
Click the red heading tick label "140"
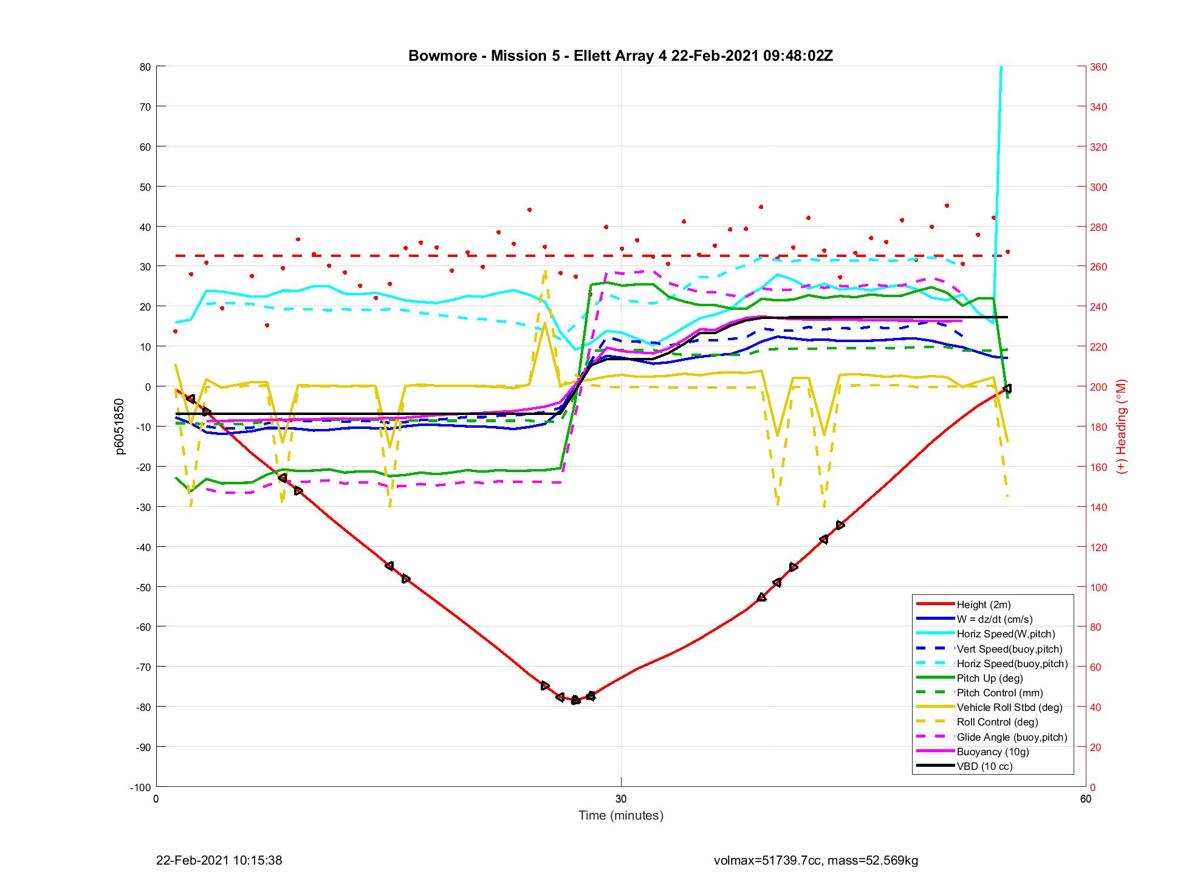pos(1100,507)
